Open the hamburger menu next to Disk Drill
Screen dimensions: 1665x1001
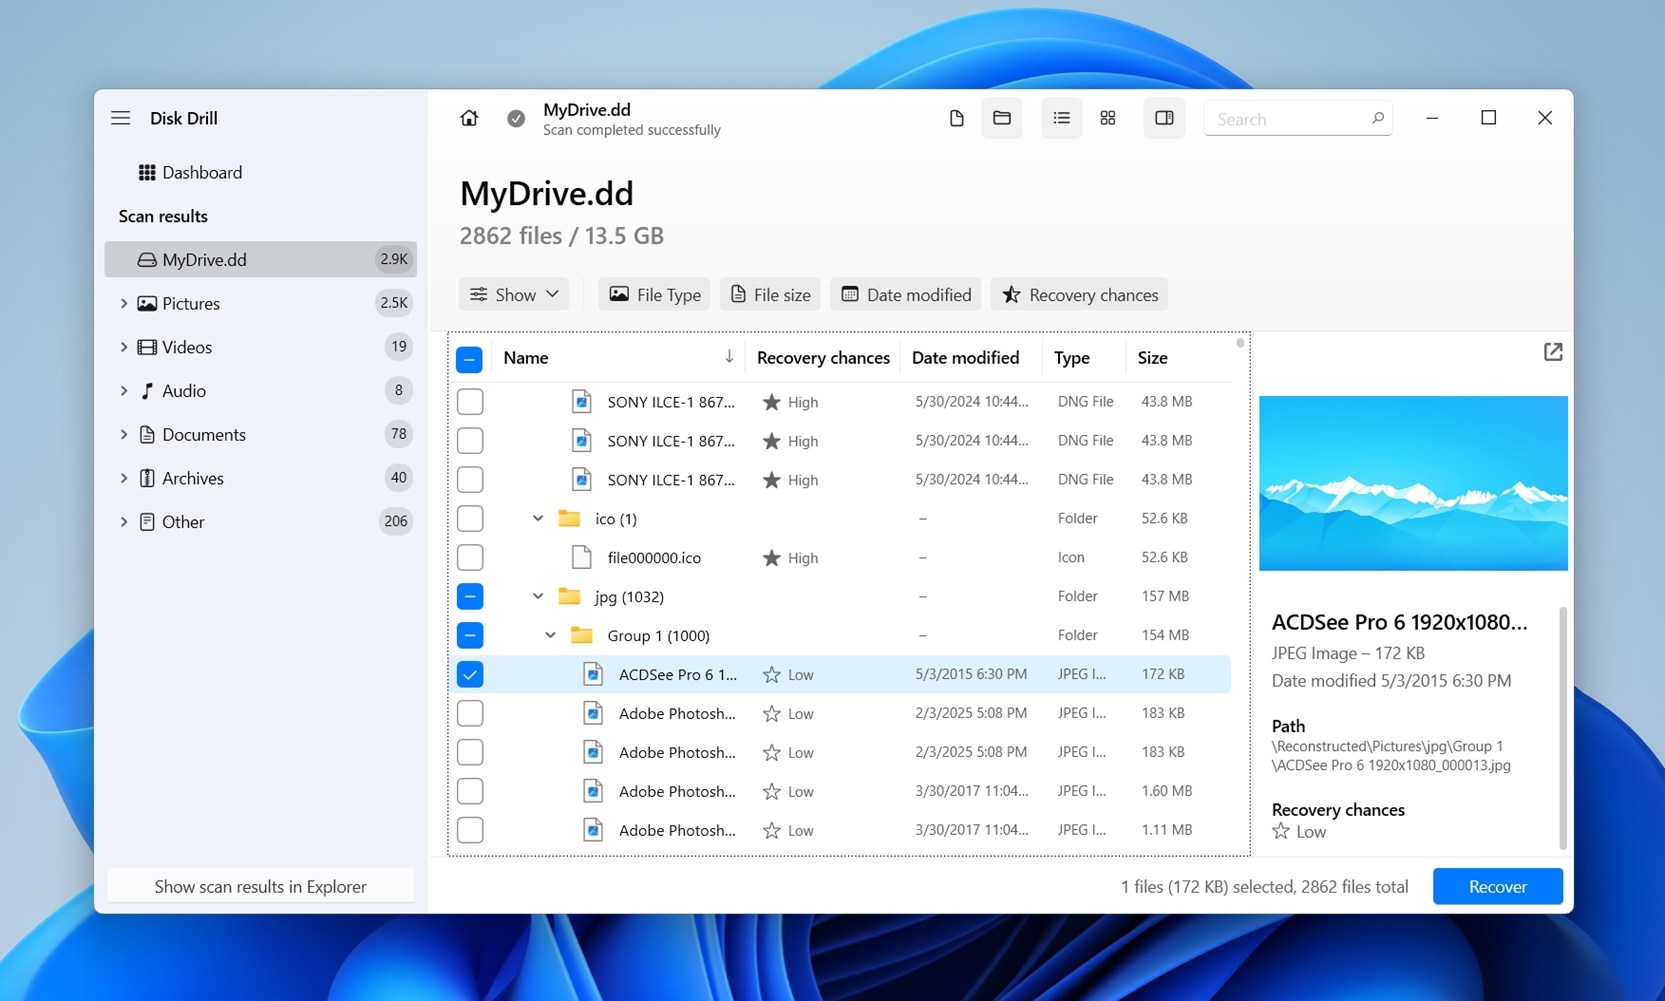click(x=121, y=118)
